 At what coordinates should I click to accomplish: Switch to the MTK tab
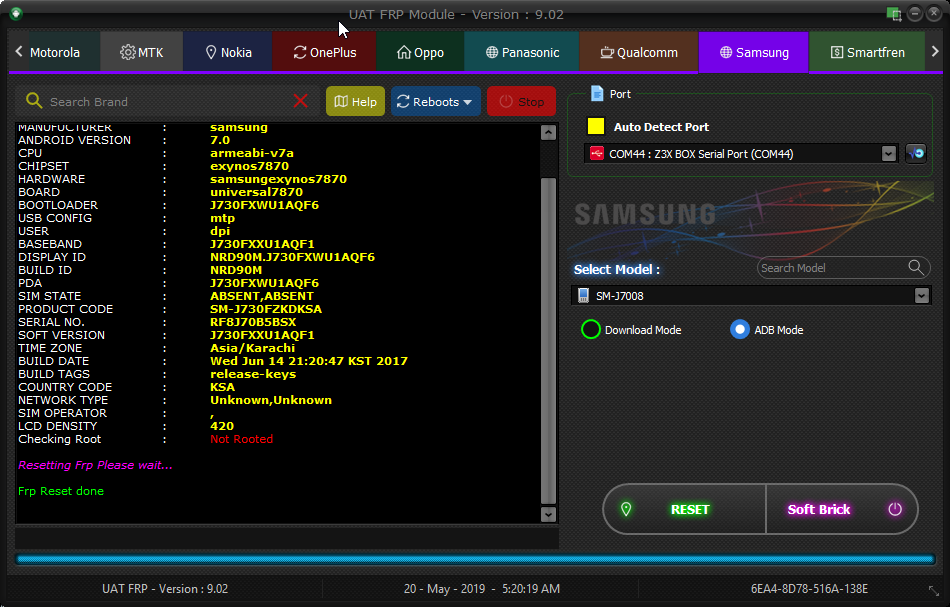[142, 53]
